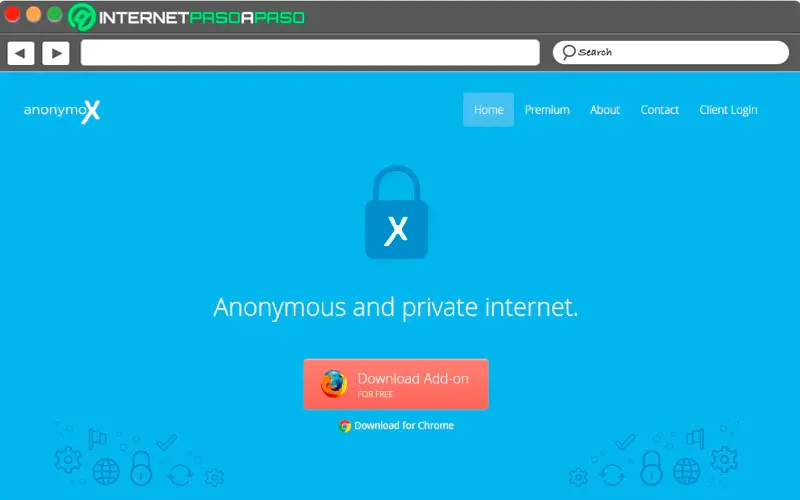
Task: Follow the Download for Chrome link
Action: click(404, 426)
